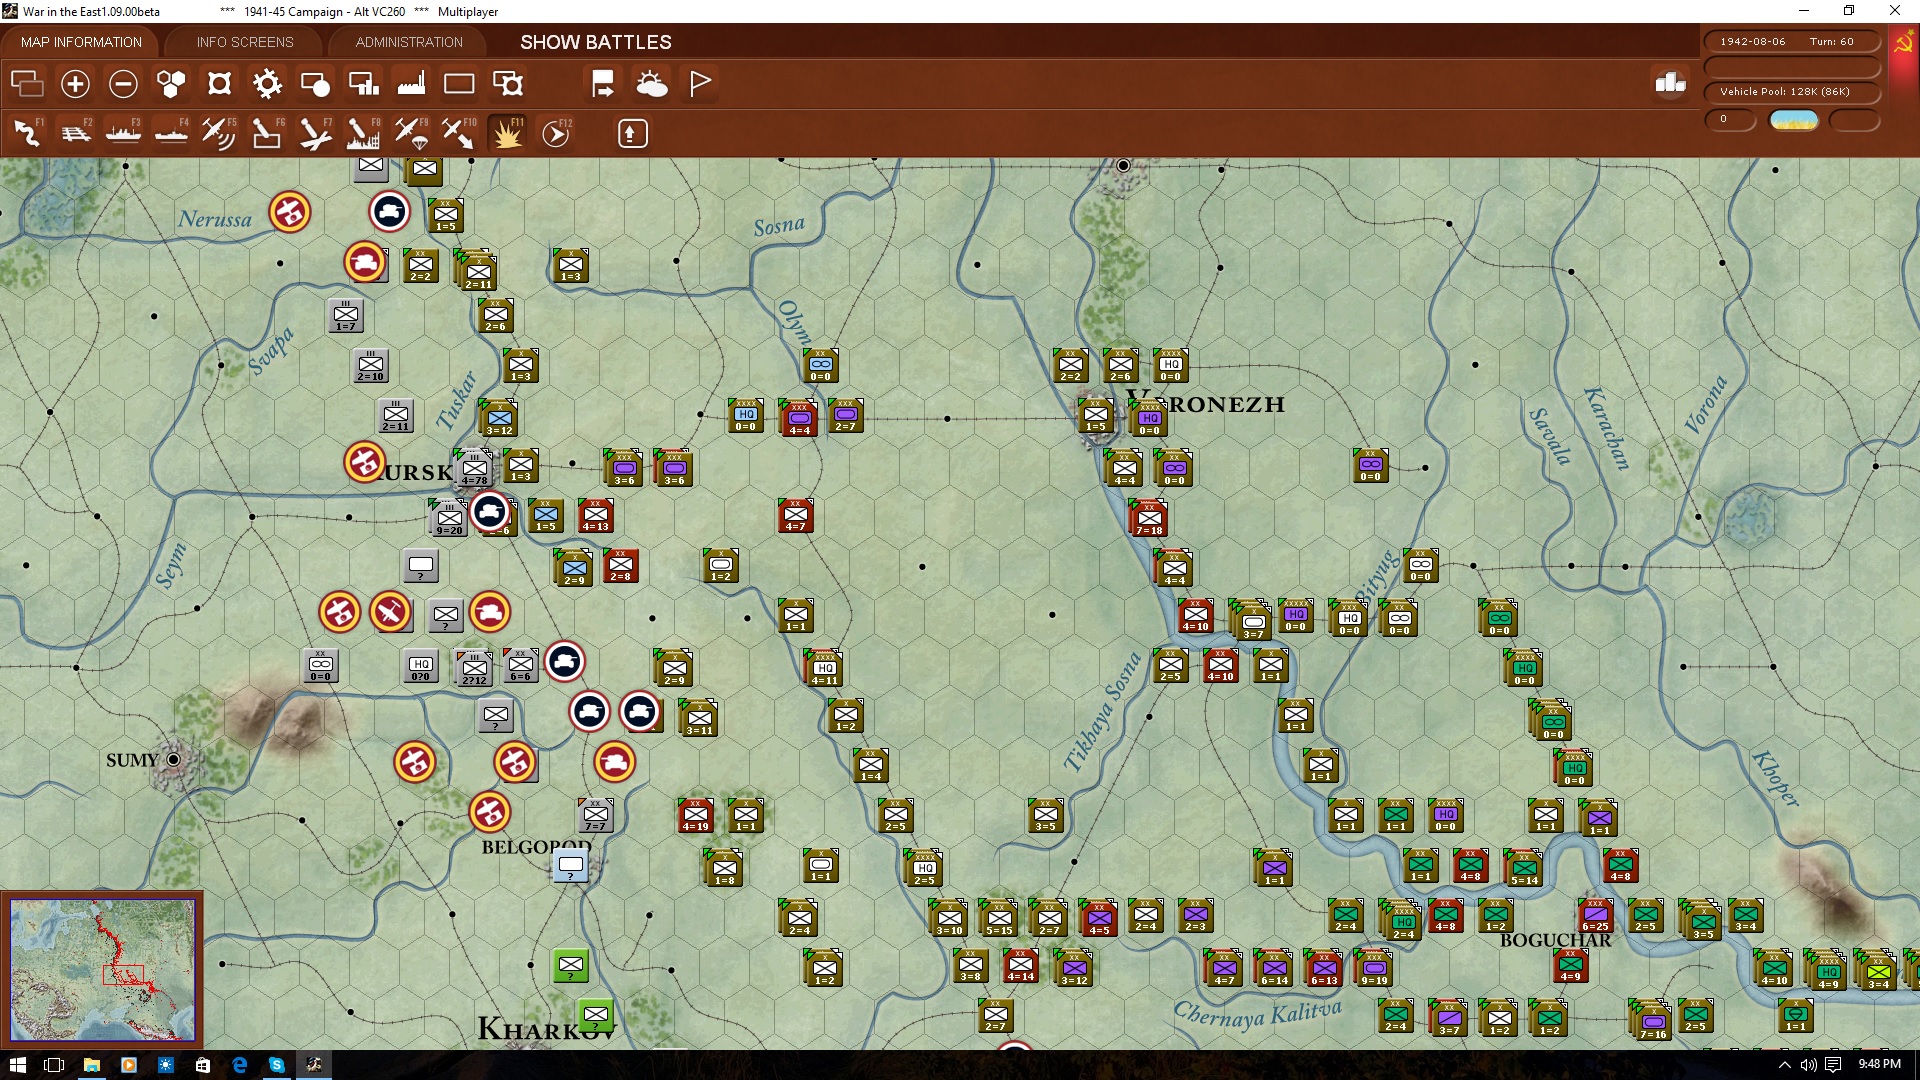Toggle the hex grid display
The width and height of the screenshot is (1920, 1080).
(x=171, y=84)
